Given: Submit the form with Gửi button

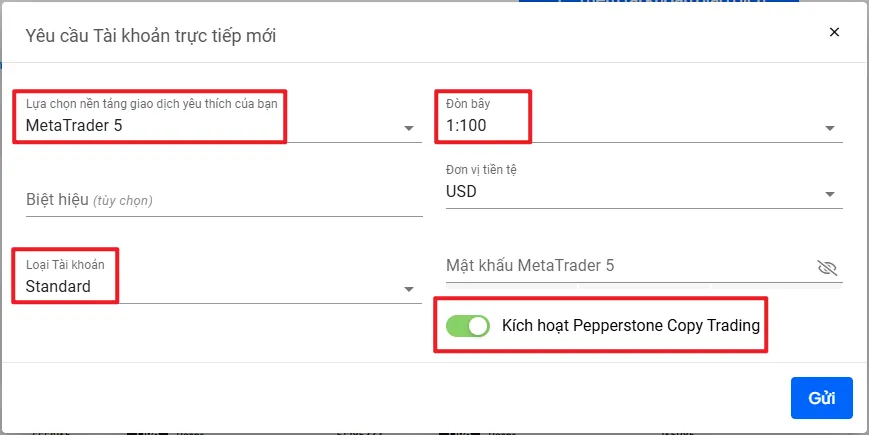Looking at the screenshot, I should click(x=821, y=398).
